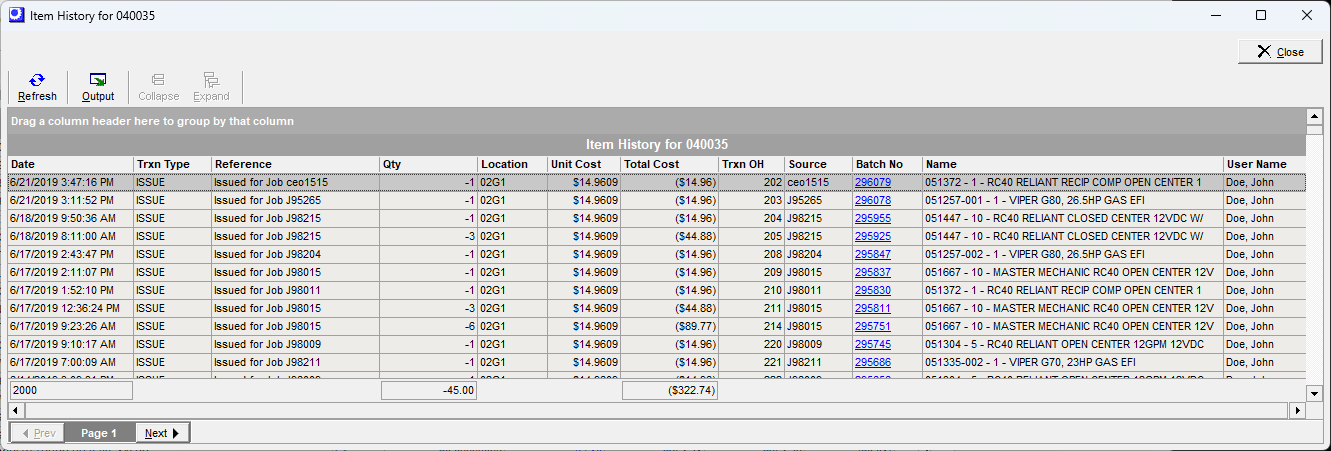Image resolution: width=1331 pixels, height=451 pixels.
Task: Select the ($89.77) total cost cell
Action: click(x=669, y=326)
